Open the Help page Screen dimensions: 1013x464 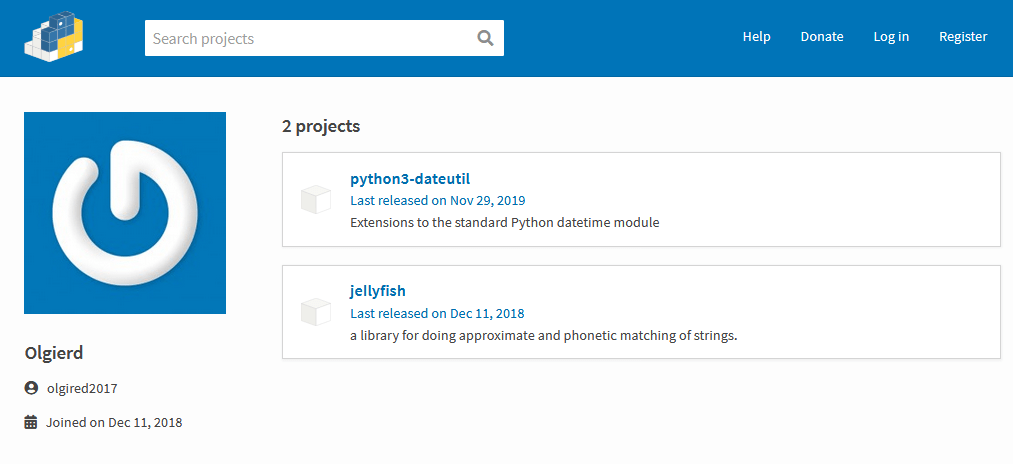[756, 37]
